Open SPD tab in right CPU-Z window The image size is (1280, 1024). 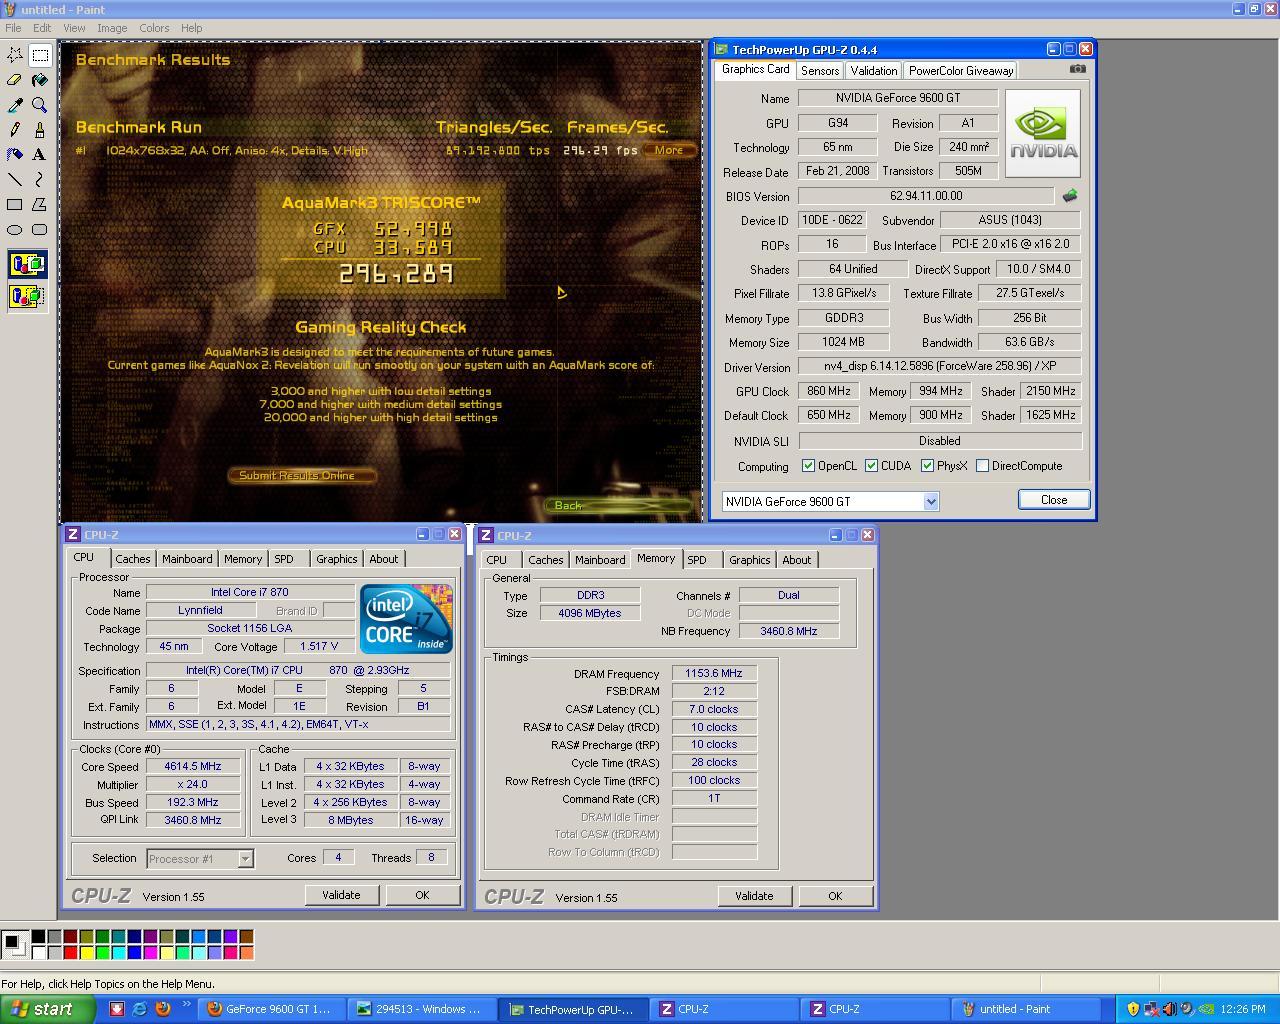coord(697,560)
